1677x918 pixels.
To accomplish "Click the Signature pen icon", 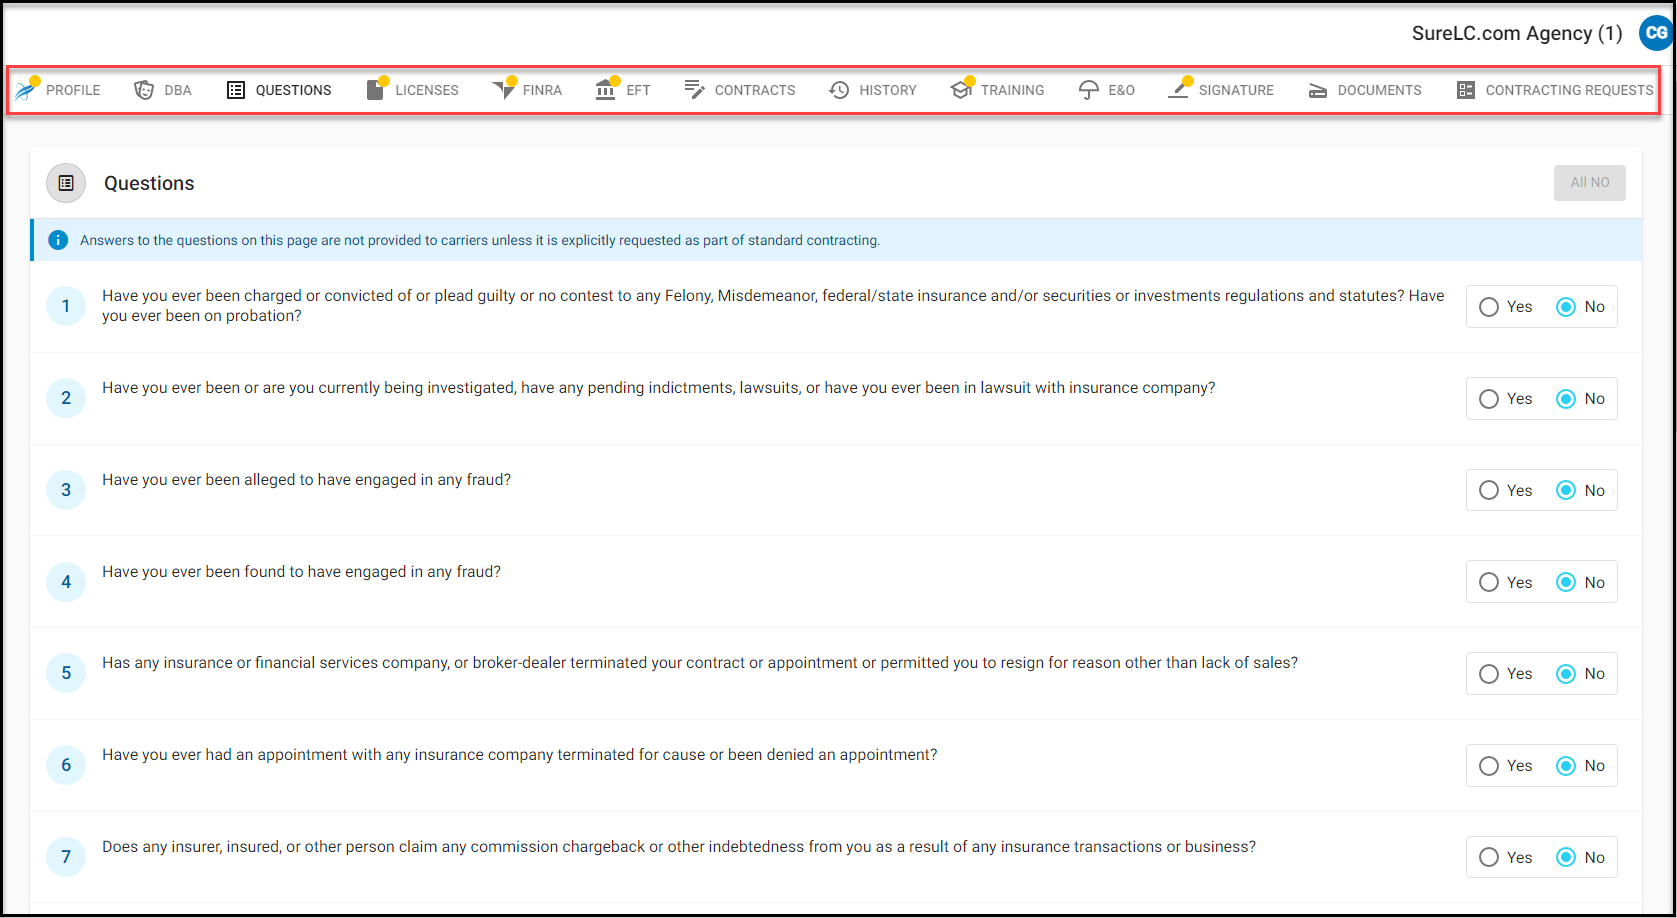I will (1180, 90).
